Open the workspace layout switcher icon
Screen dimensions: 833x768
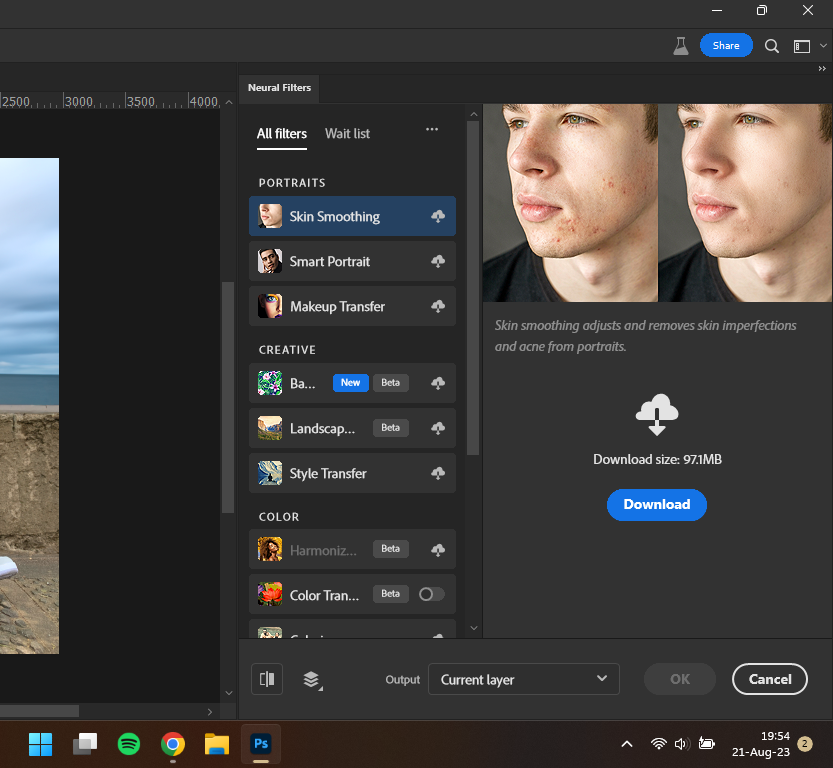coord(802,46)
